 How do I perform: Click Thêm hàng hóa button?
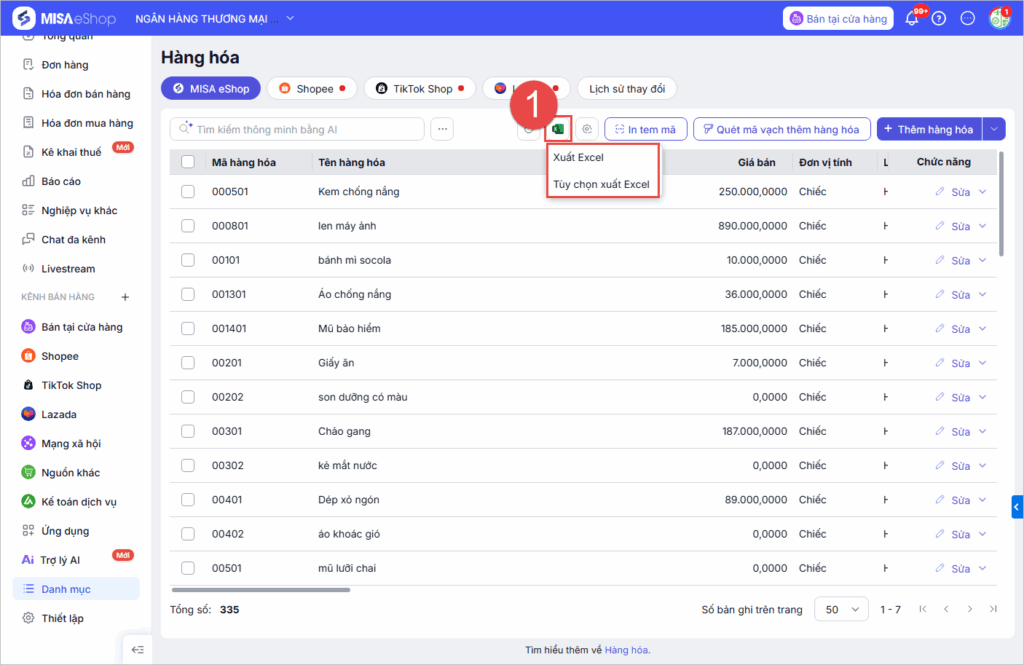[x=929, y=129]
